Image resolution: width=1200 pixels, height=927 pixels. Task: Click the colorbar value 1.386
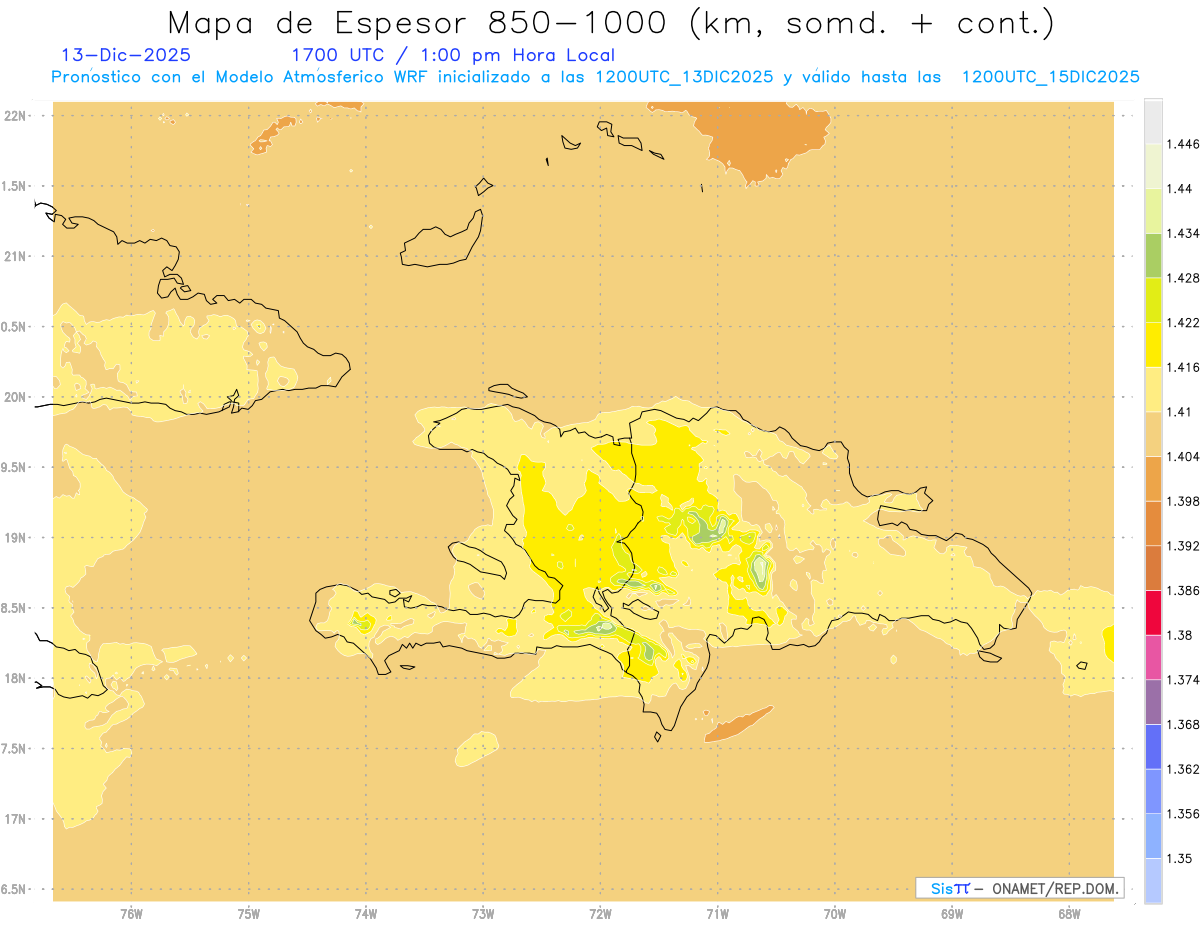tap(1181, 591)
